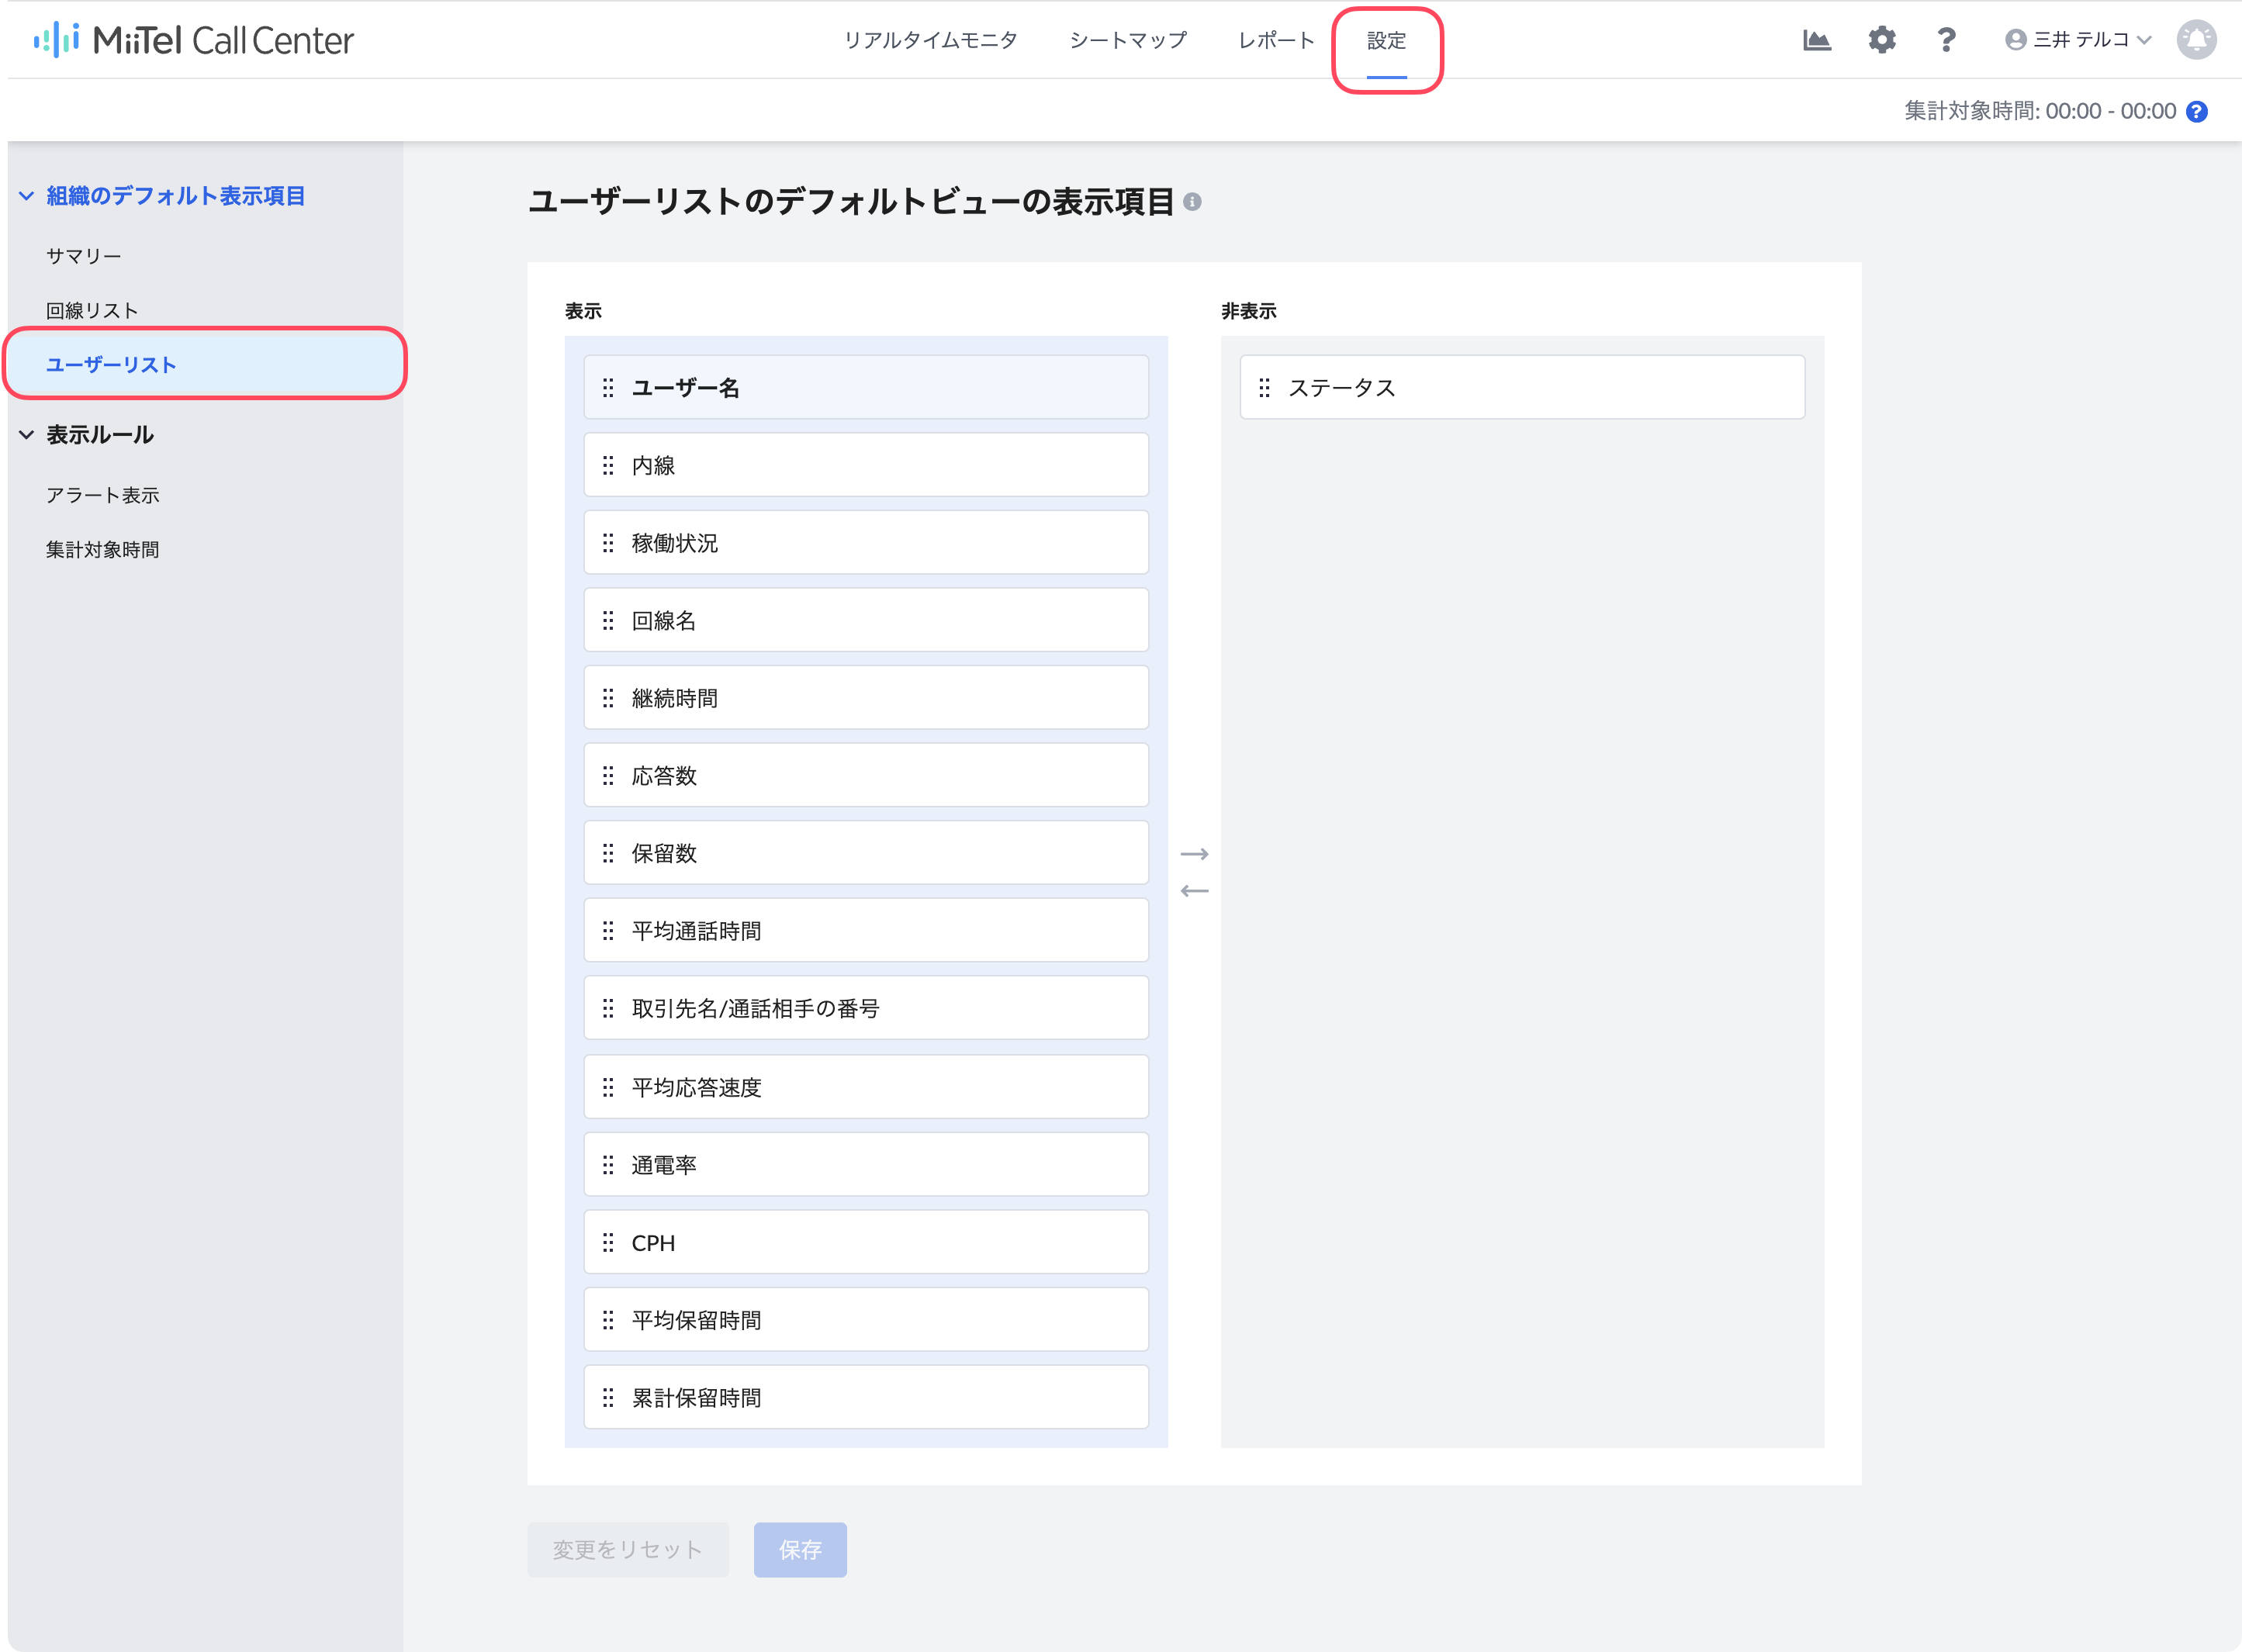Switch to レポート tab
2242x1652 pixels.
click(1275, 40)
